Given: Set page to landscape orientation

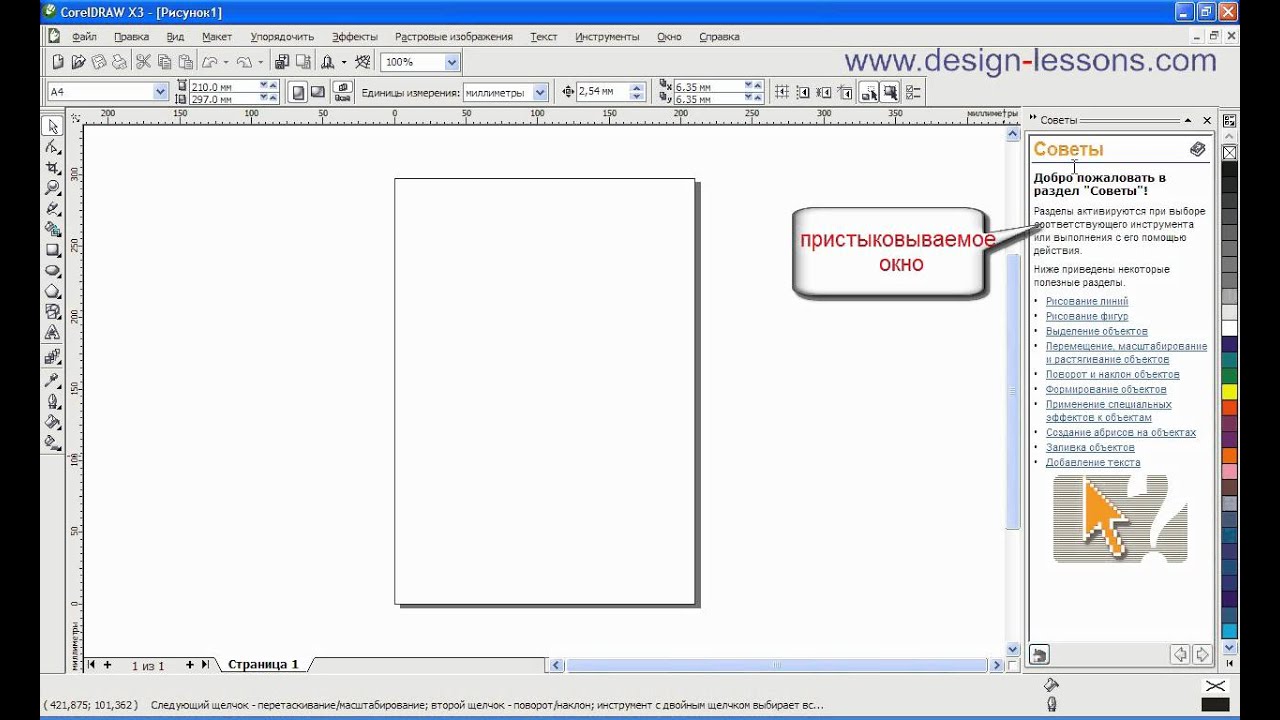Looking at the screenshot, I should (317, 92).
